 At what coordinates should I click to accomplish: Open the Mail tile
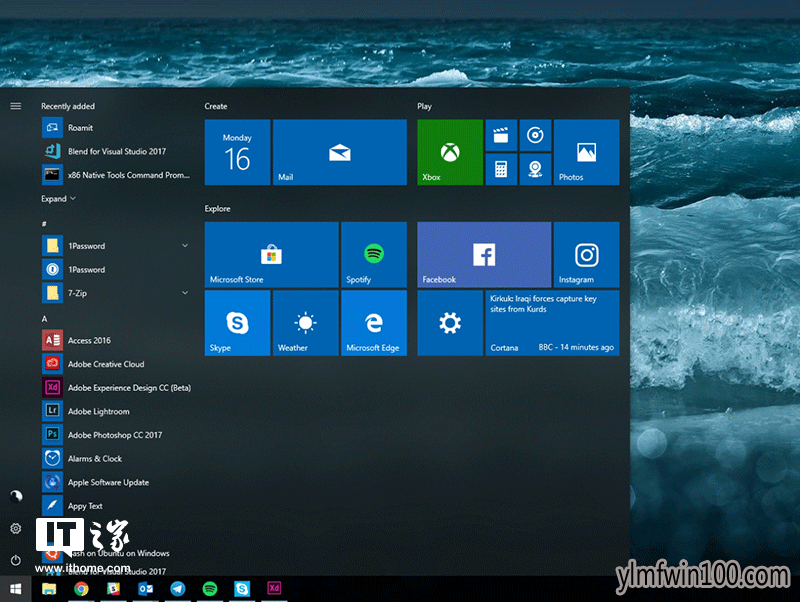pyautogui.click(x=340, y=152)
